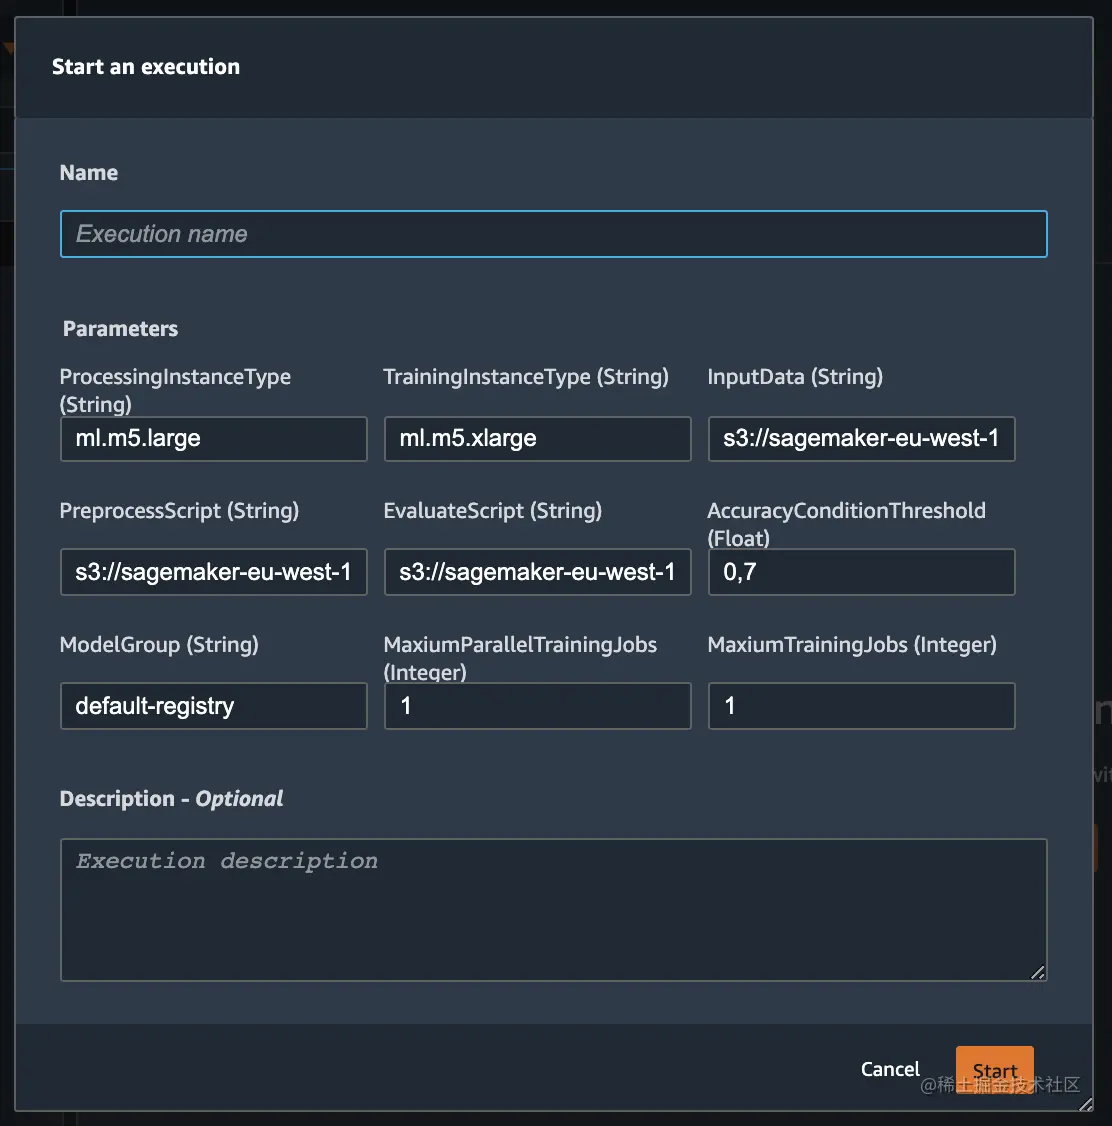This screenshot has width=1112, height=1126.
Task: Click the InputData S3 path field
Action: click(x=861, y=439)
